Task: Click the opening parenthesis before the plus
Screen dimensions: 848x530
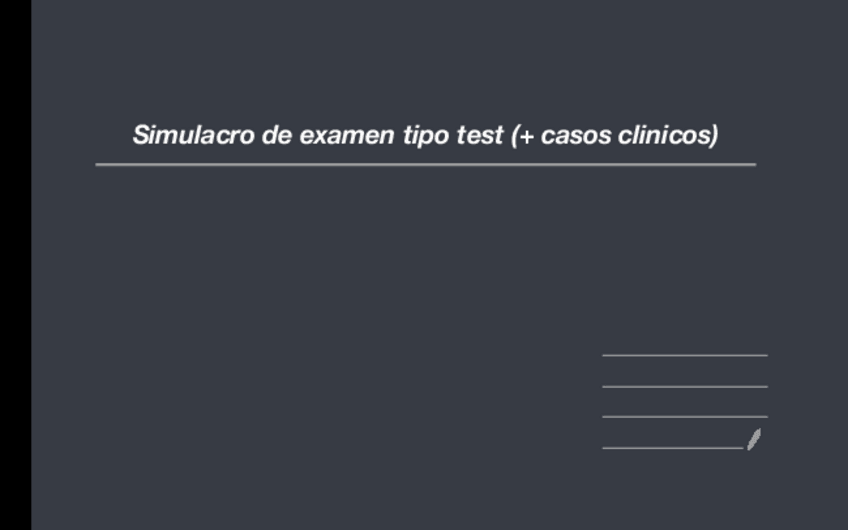Action: pyautogui.click(x=514, y=135)
